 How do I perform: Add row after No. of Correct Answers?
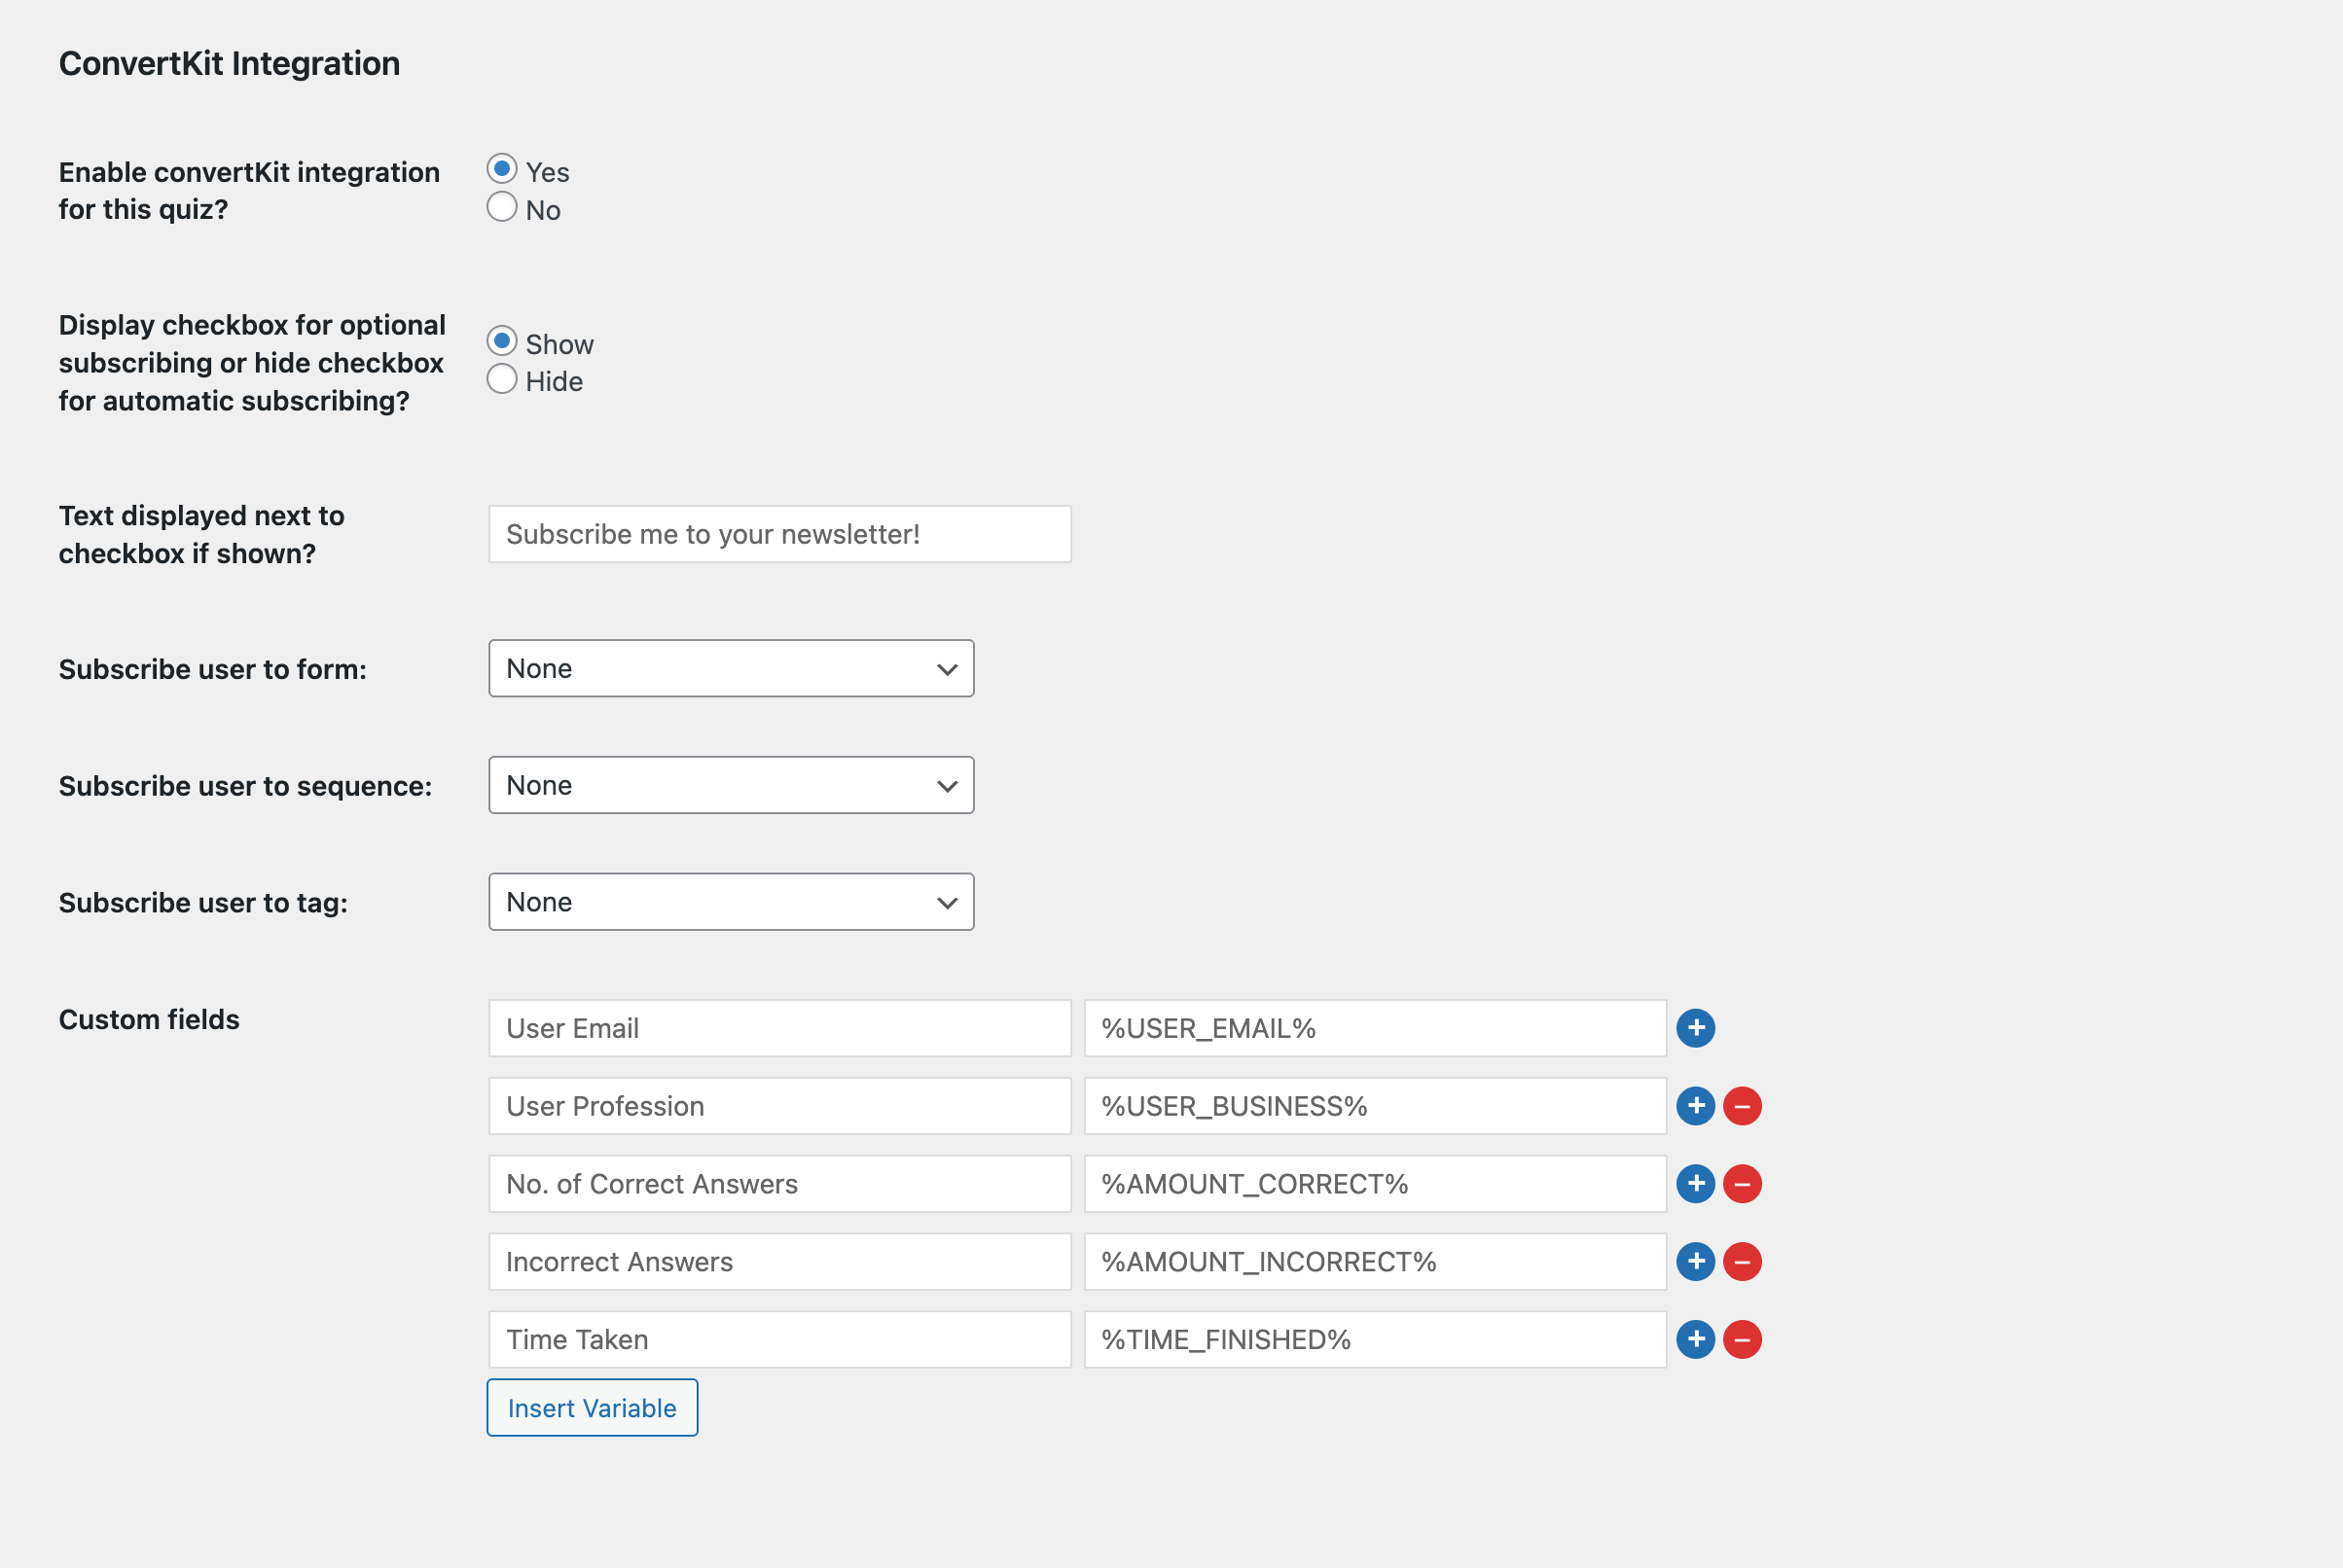(1695, 1184)
